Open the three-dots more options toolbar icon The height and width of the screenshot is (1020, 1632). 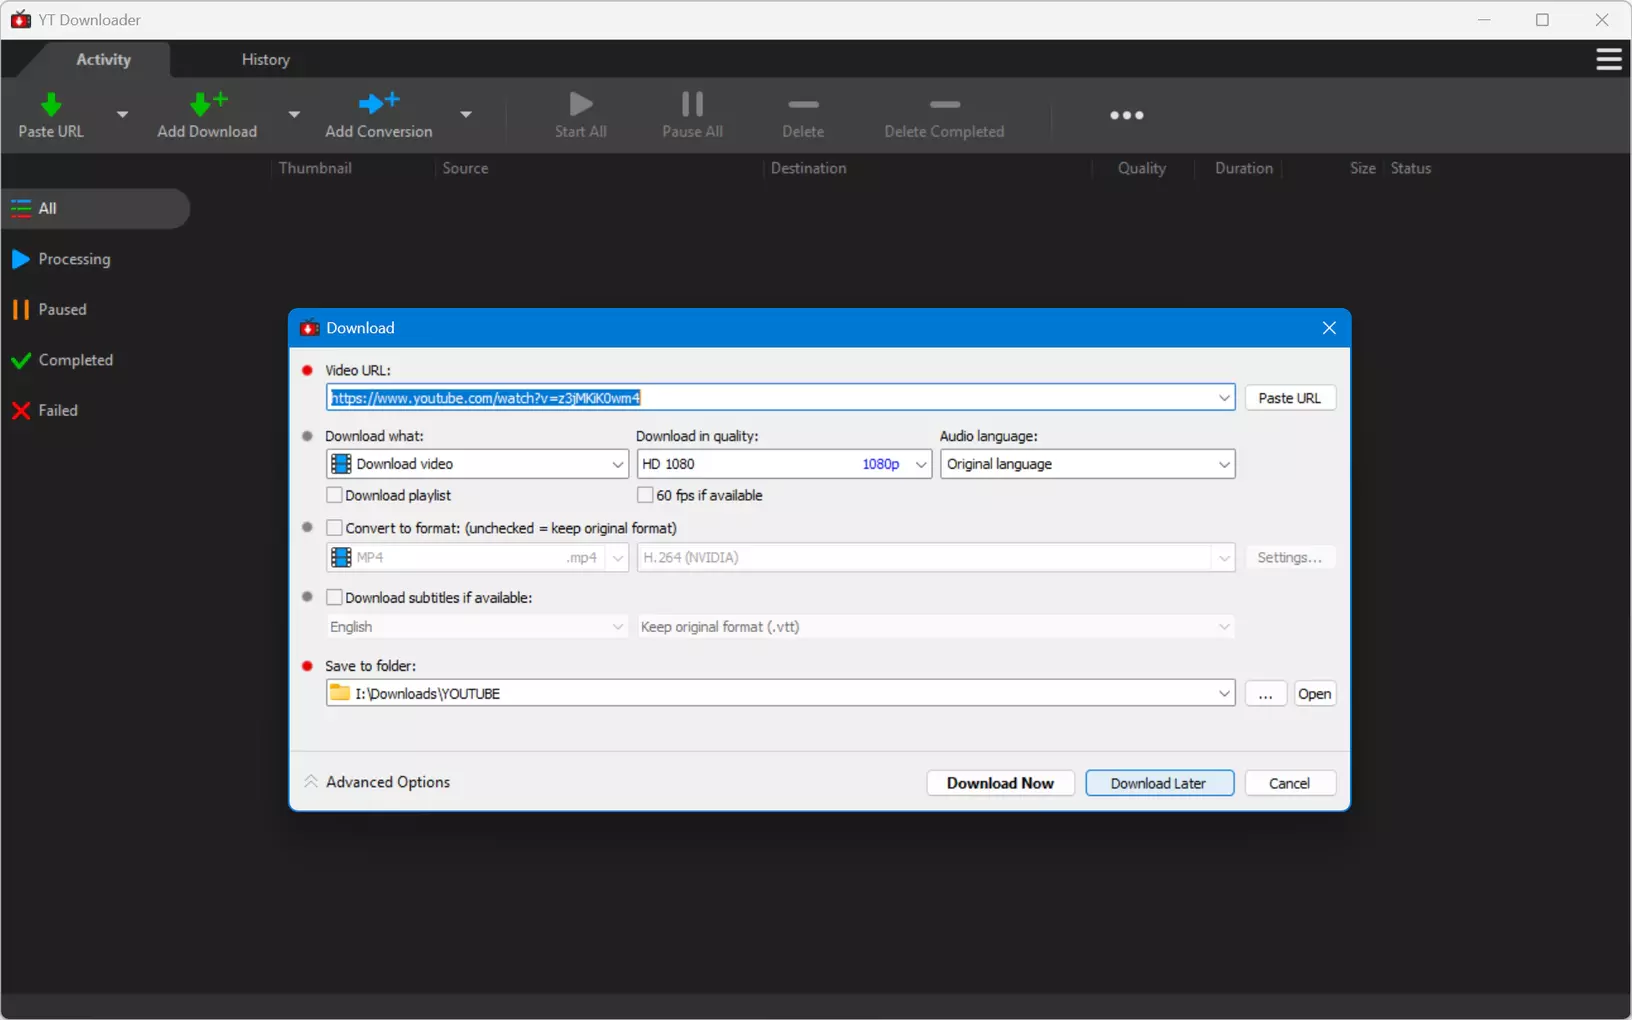(x=1126, y=115)
